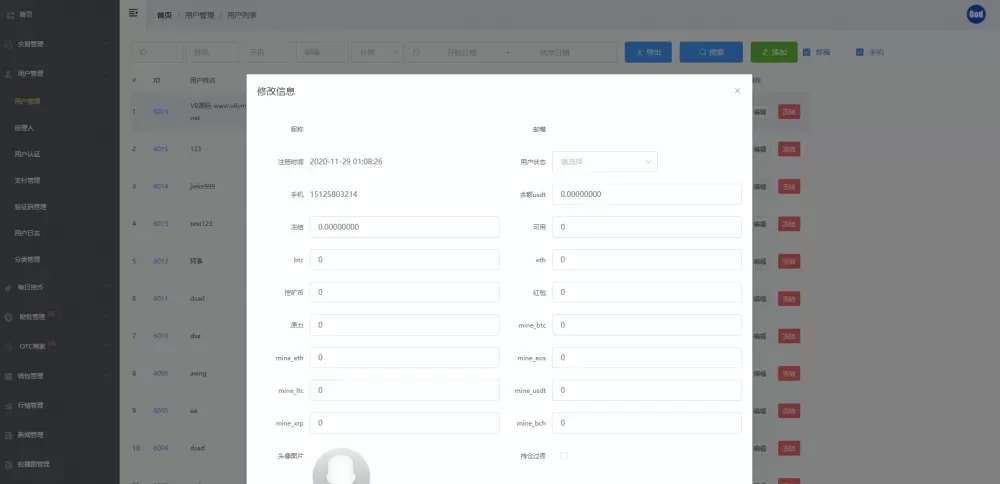Image resolution: width=1000 pixels, height=484 pixels.
Task: Open 用户认证 in the sidebar menu
Action: (28, 154)
